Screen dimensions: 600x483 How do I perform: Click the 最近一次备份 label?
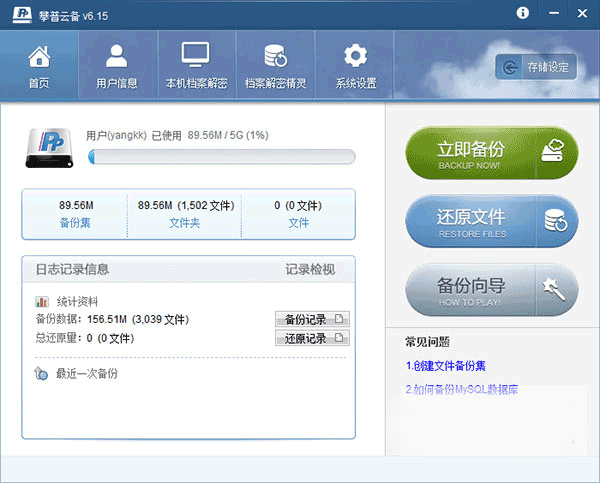click(x=87, y=374)
